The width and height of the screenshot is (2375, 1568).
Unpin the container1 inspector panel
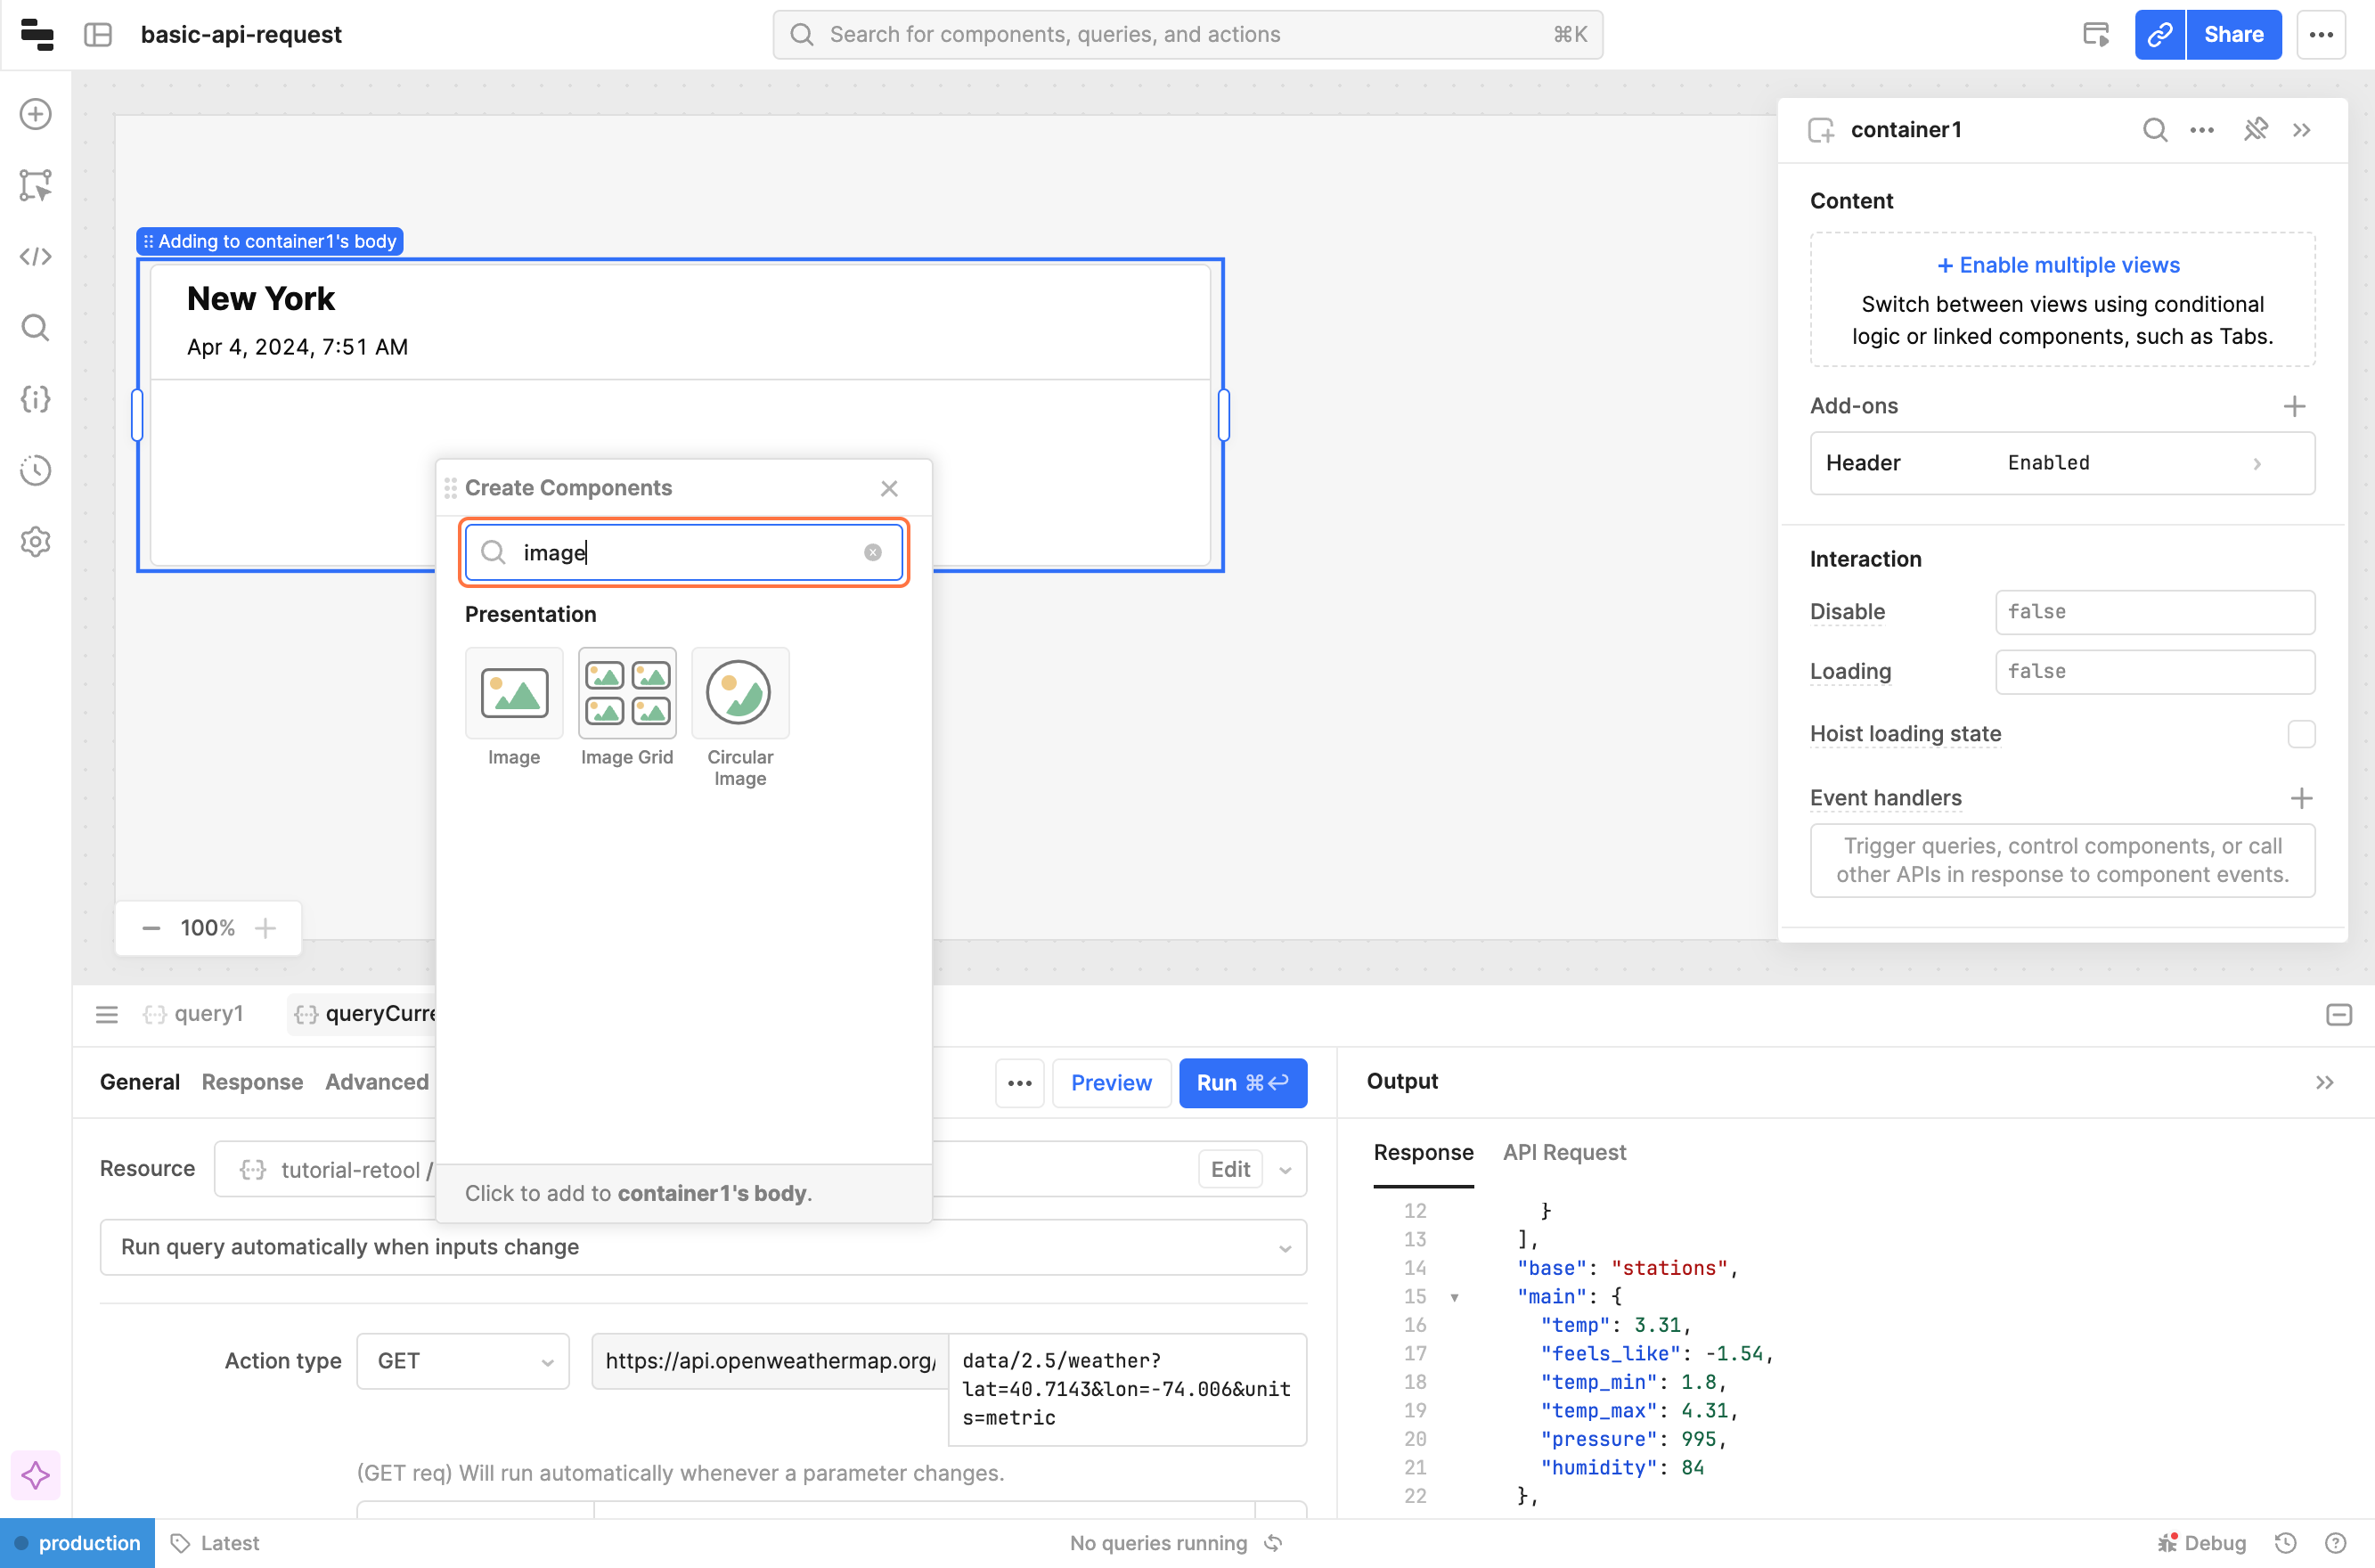2255,130
